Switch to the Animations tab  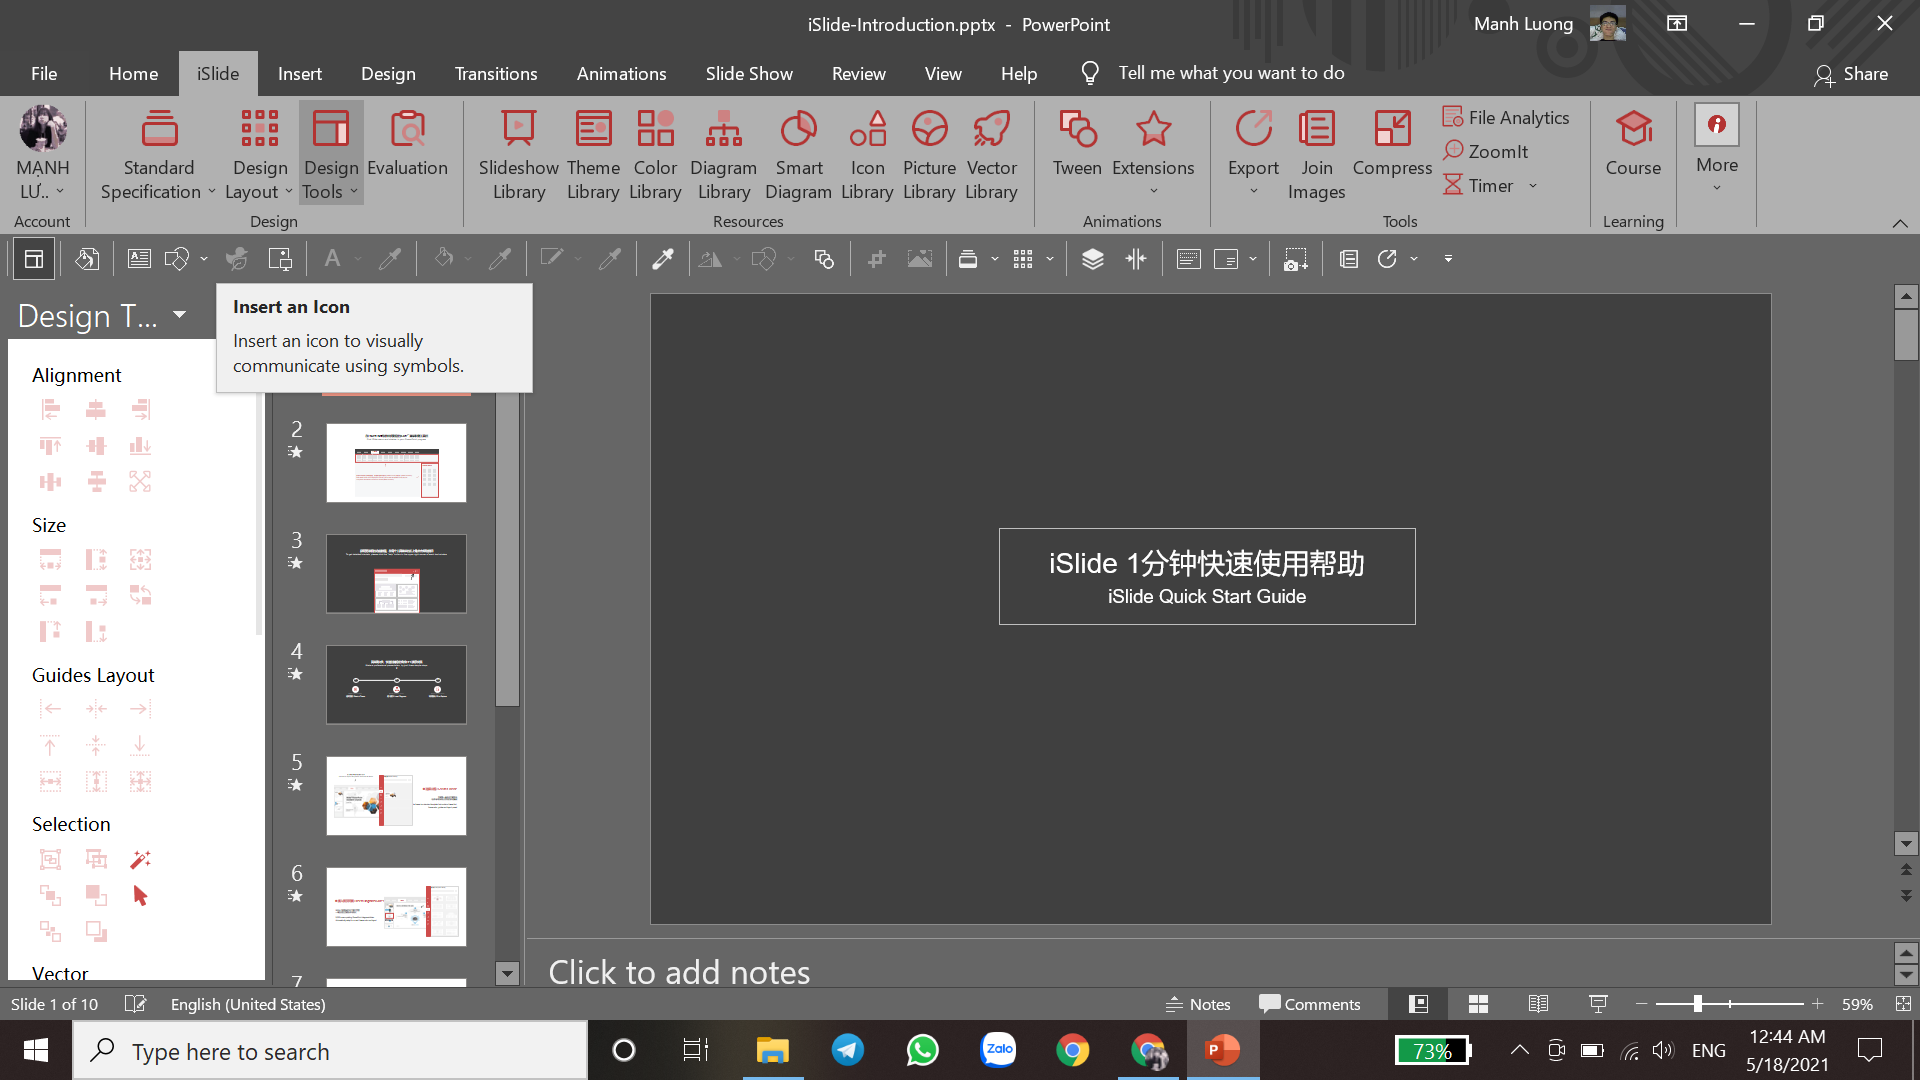click(621, 73)
